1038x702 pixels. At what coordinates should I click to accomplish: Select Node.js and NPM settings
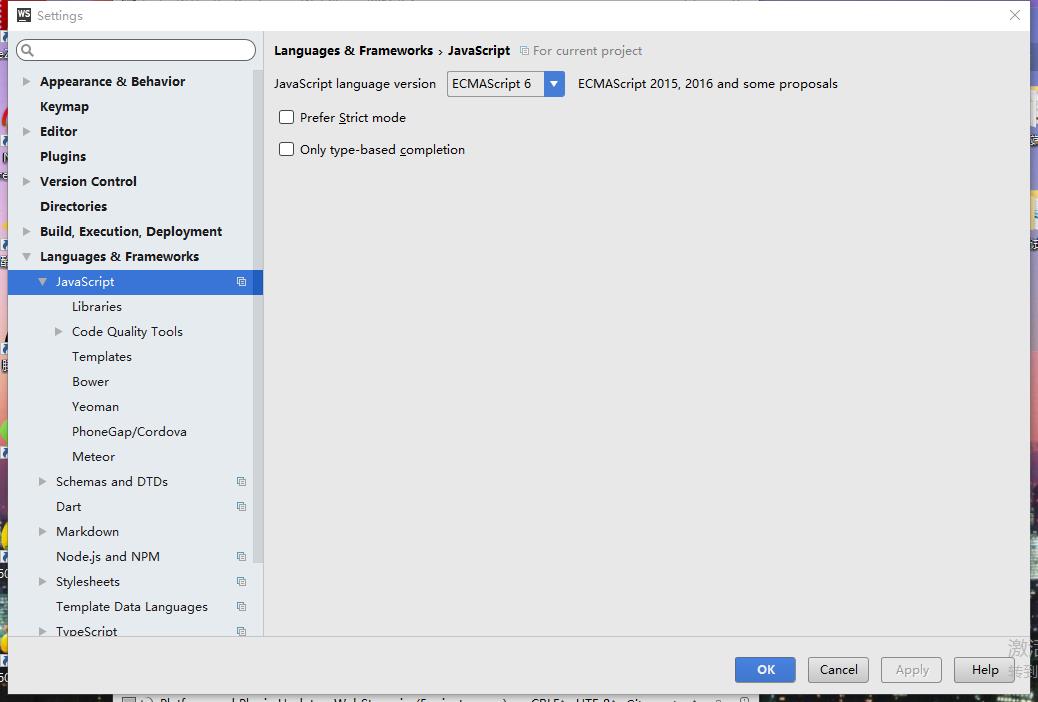point(108,557)
